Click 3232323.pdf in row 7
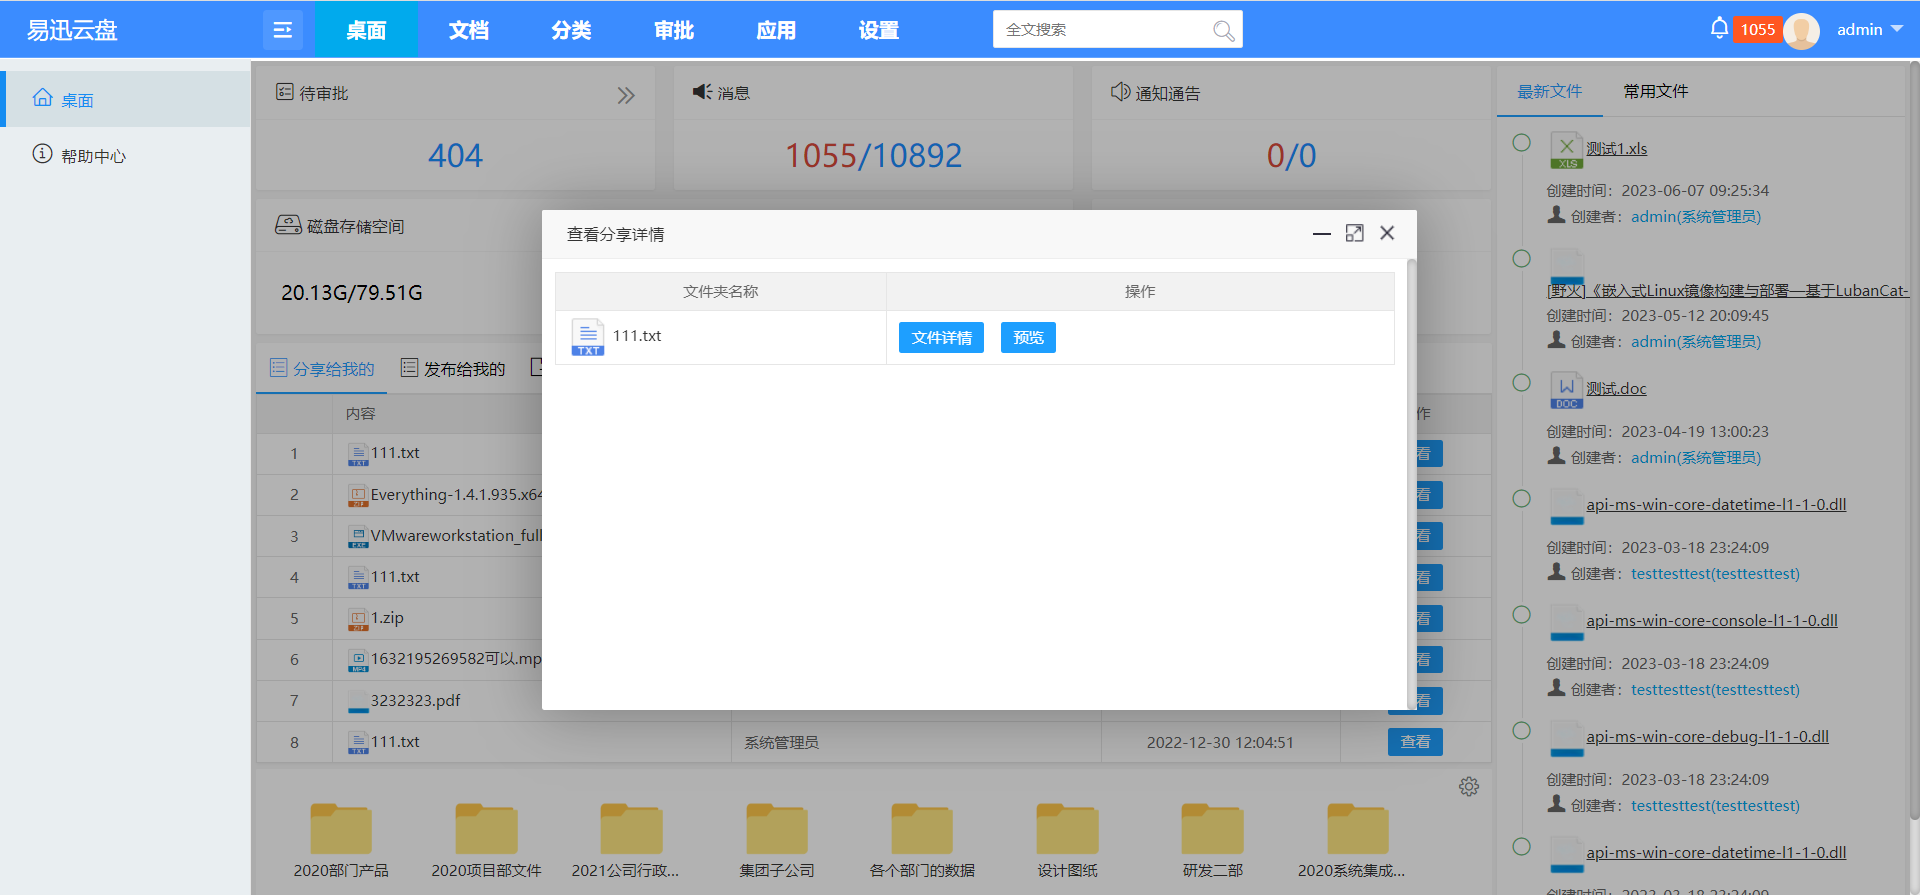 pyautogui.click(x=415, y=701)
